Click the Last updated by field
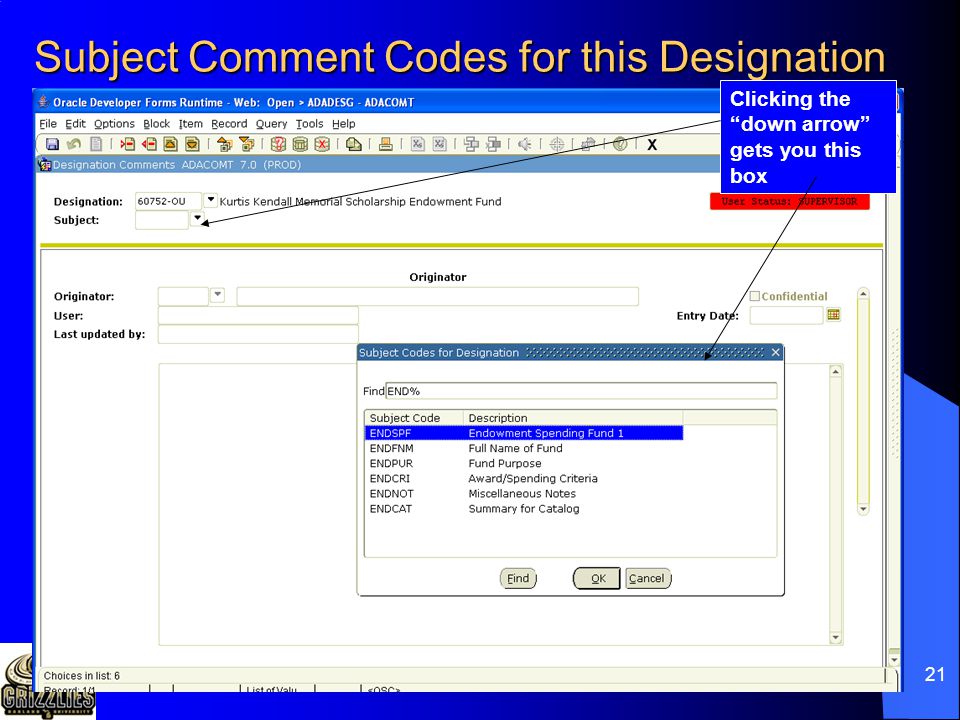 pyautogui.click(x=258, y=334)
